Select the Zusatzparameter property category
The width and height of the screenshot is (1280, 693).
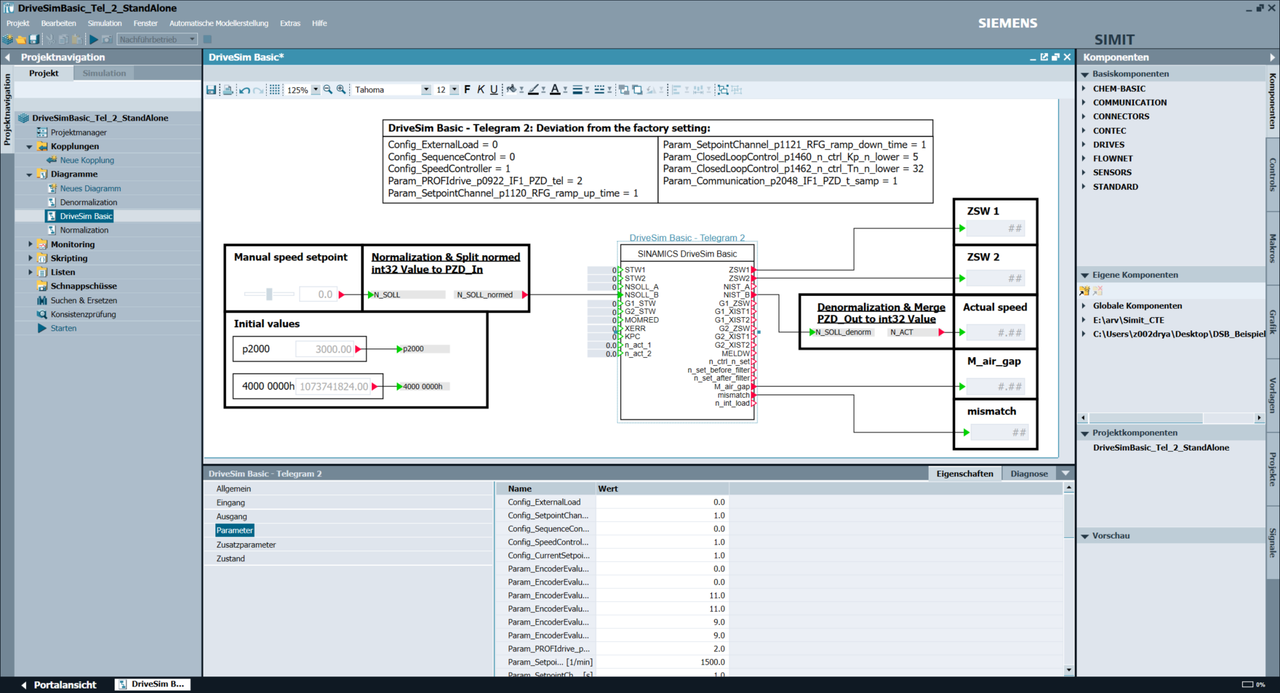pos(246,545)
